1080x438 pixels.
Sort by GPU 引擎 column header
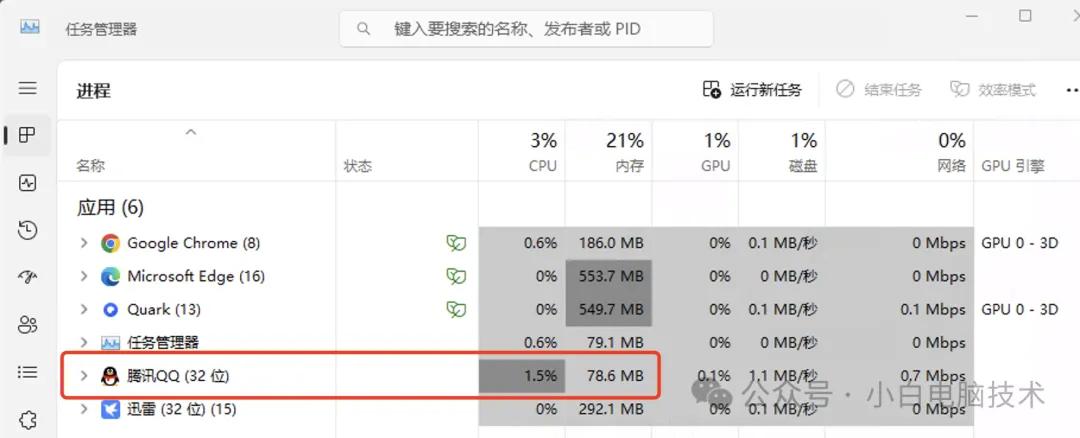click(x=1013, y=166)
